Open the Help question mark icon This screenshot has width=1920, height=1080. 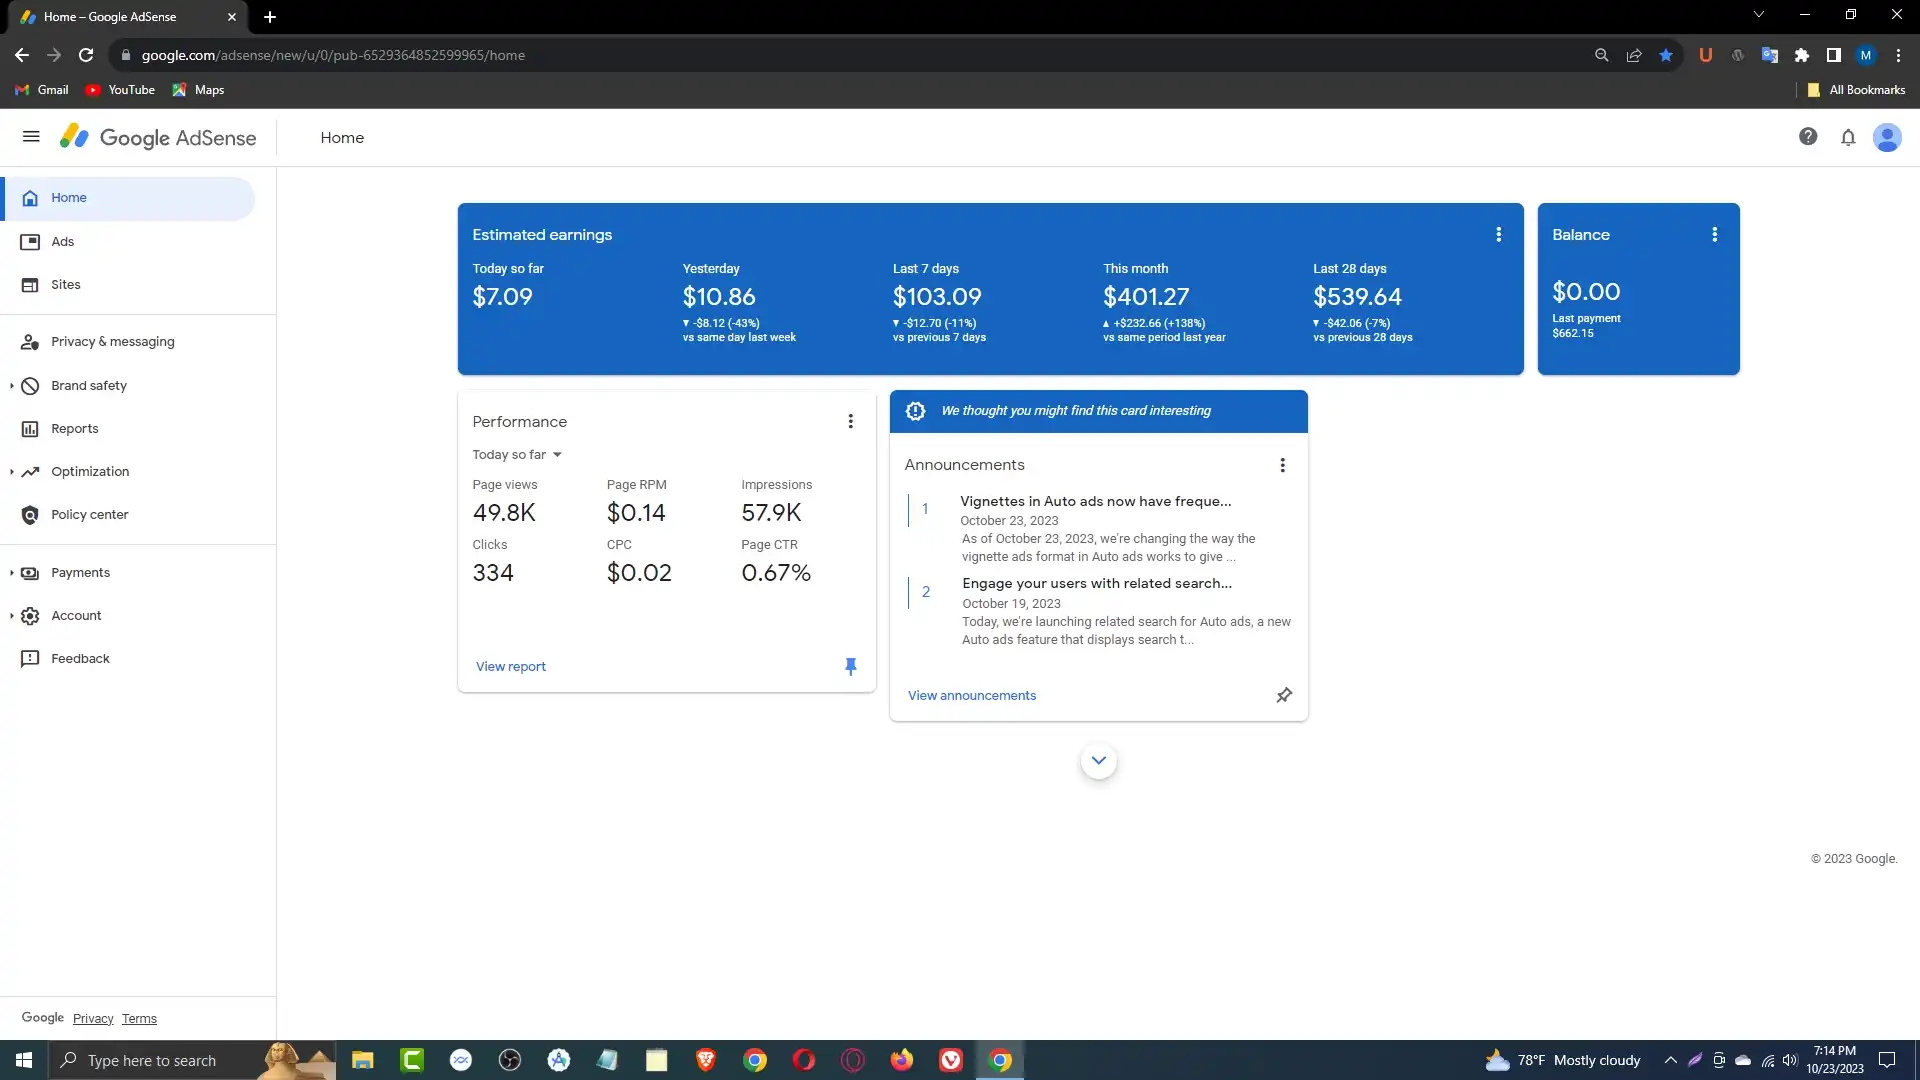1808,137
